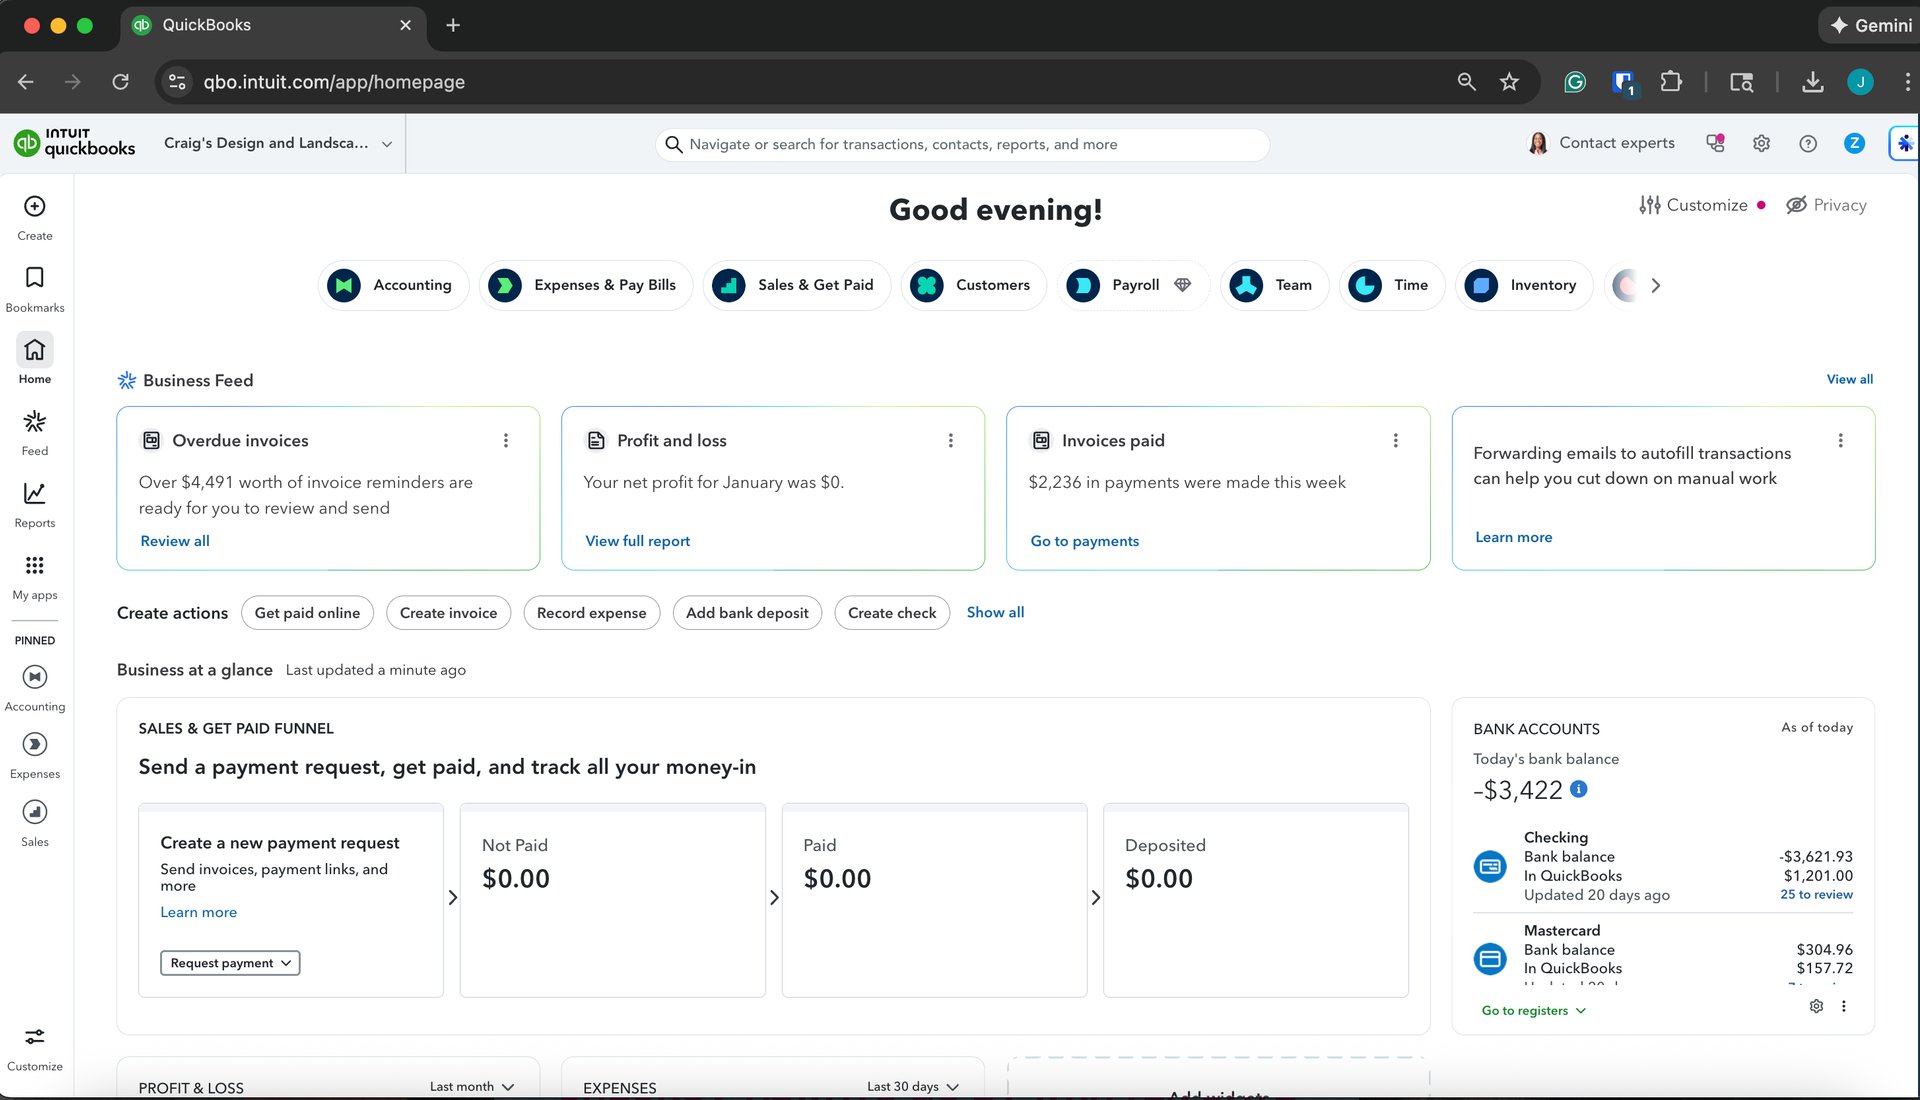Open QuickBooks settings gear
The image size is (1920, 1100).
tap(1761, 143)
